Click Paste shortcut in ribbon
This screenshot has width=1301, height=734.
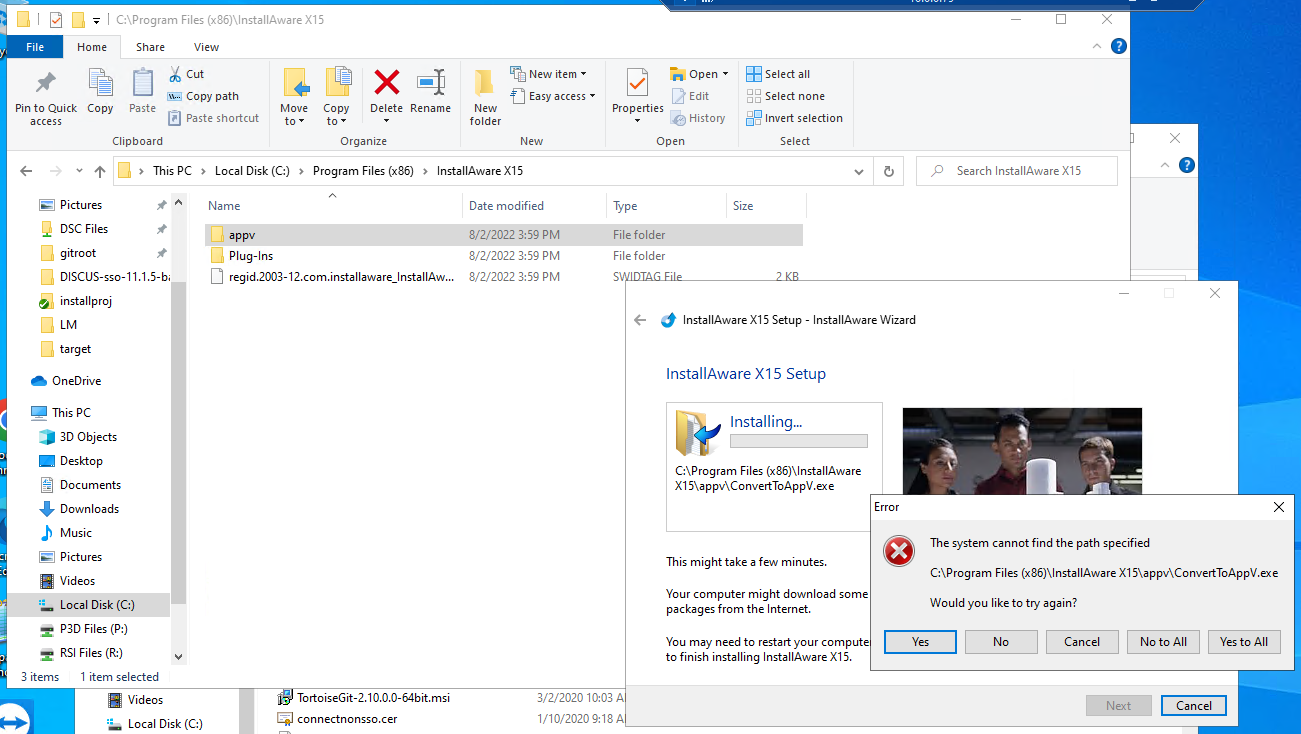coord(213,118)
